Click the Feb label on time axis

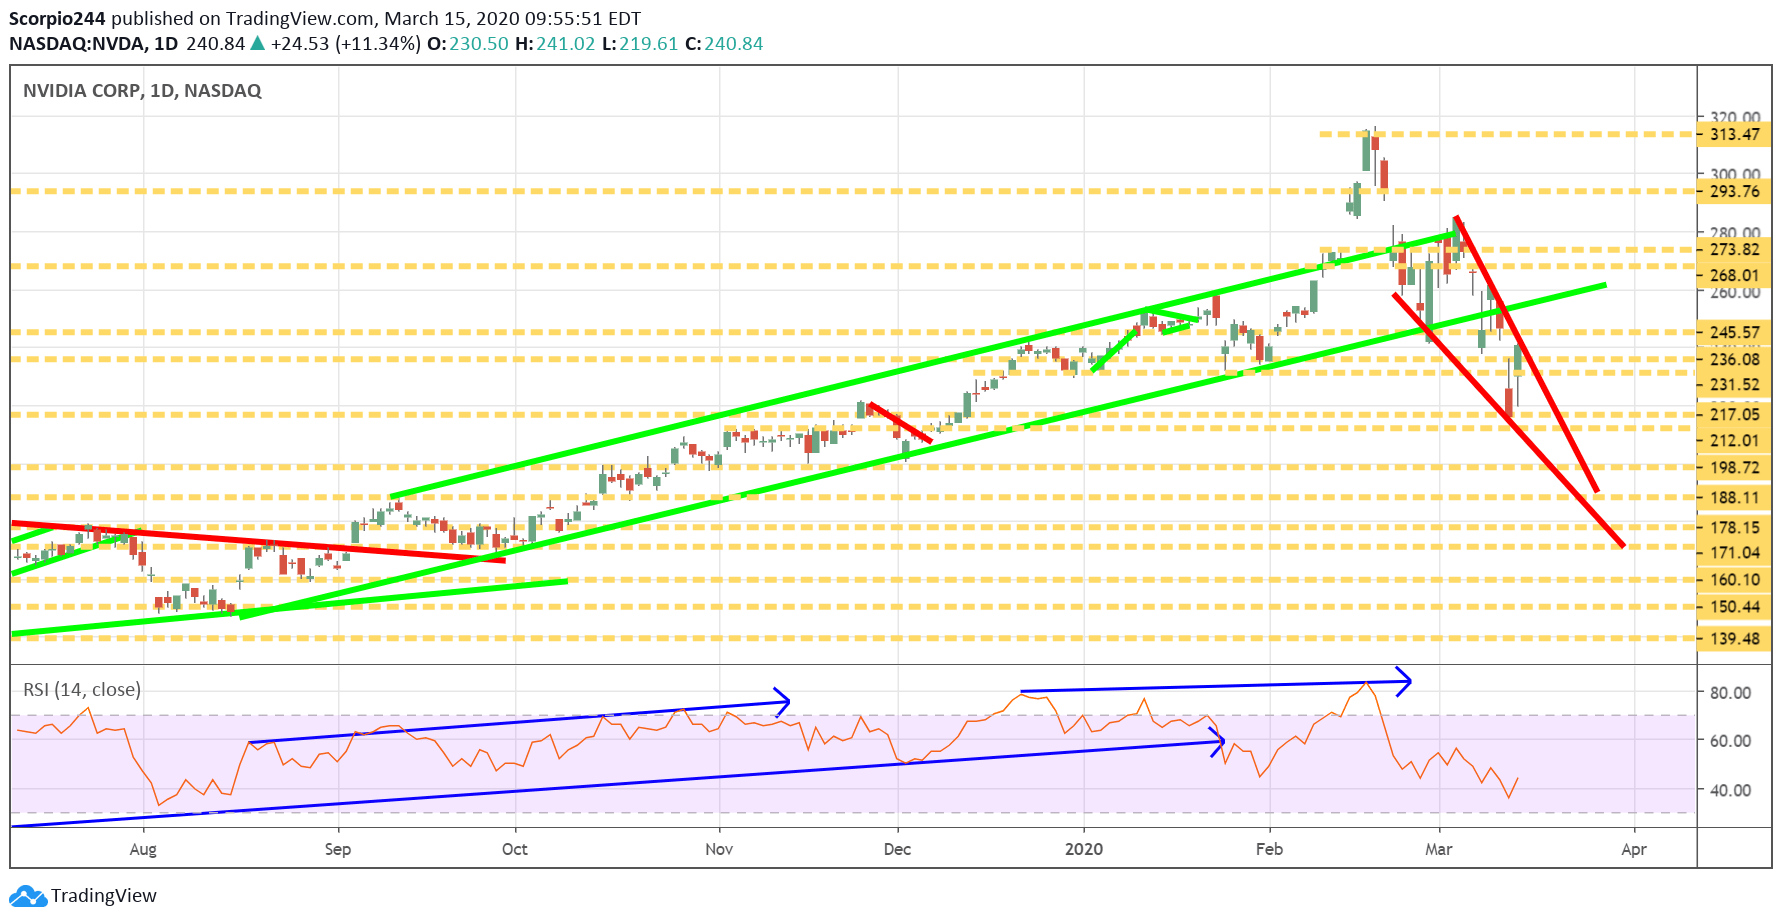(x=1269, y=849)
